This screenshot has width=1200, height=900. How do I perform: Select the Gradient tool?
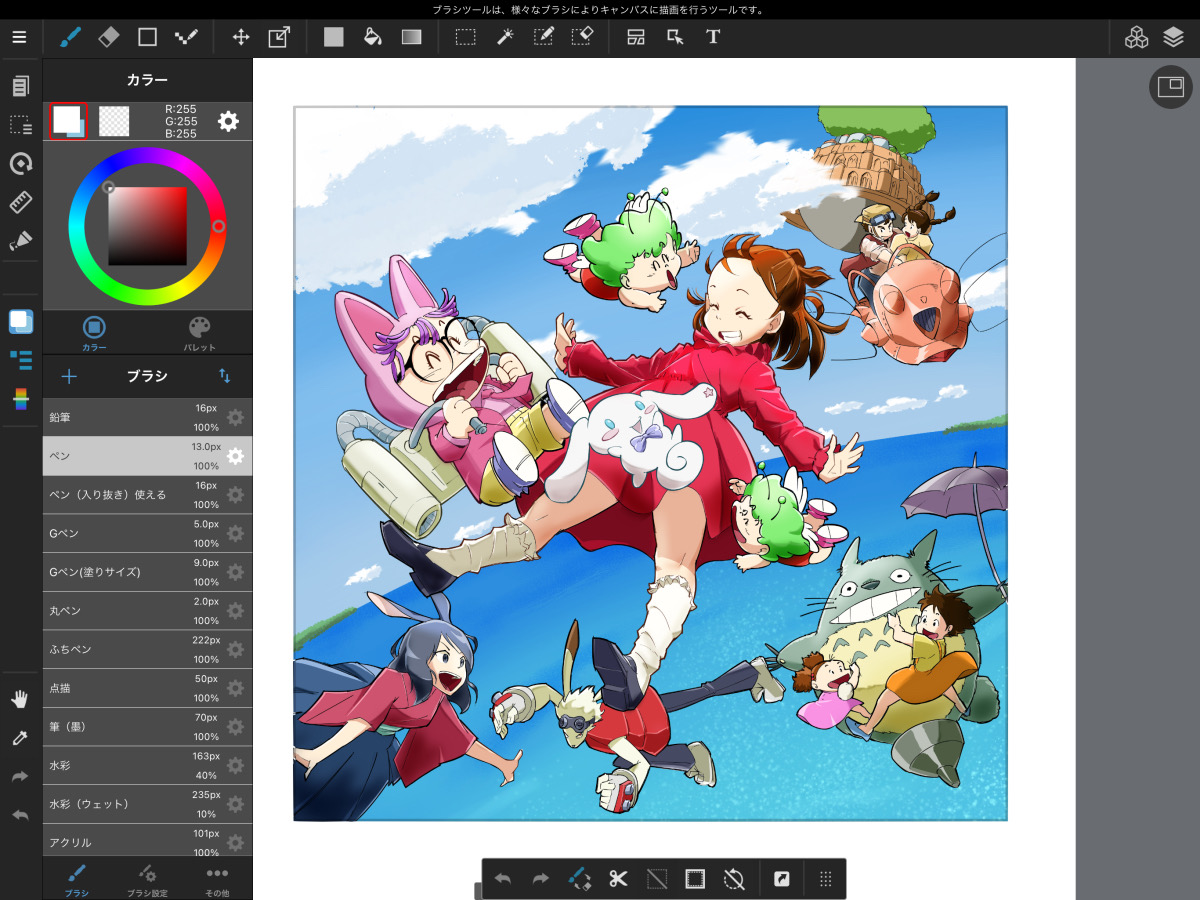[x=411, y=37]
